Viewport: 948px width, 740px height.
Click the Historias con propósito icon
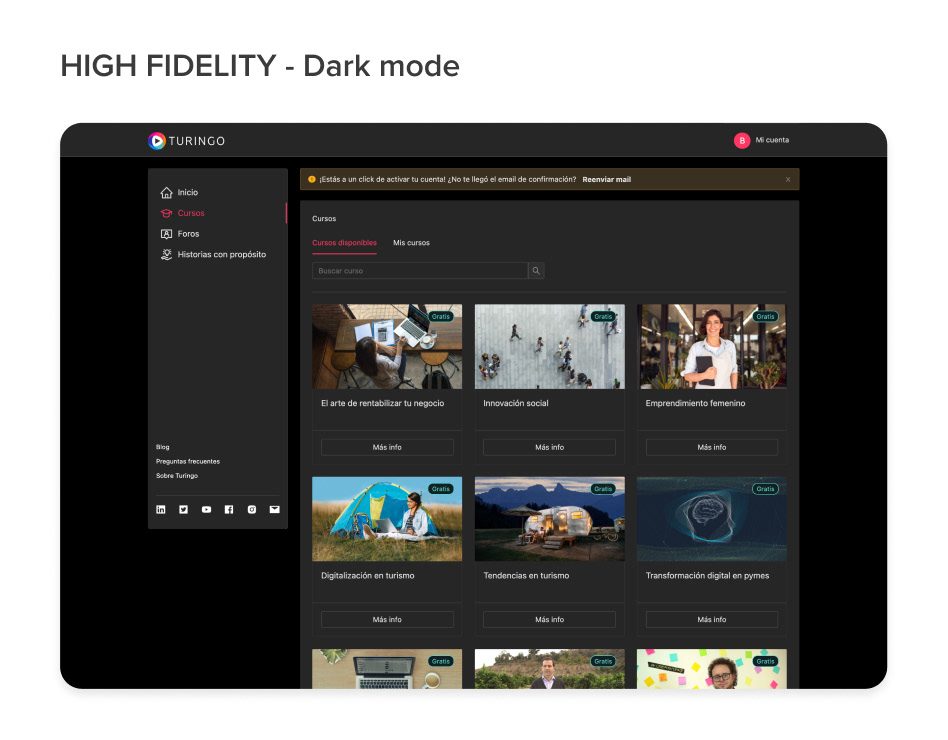[166, 255]
